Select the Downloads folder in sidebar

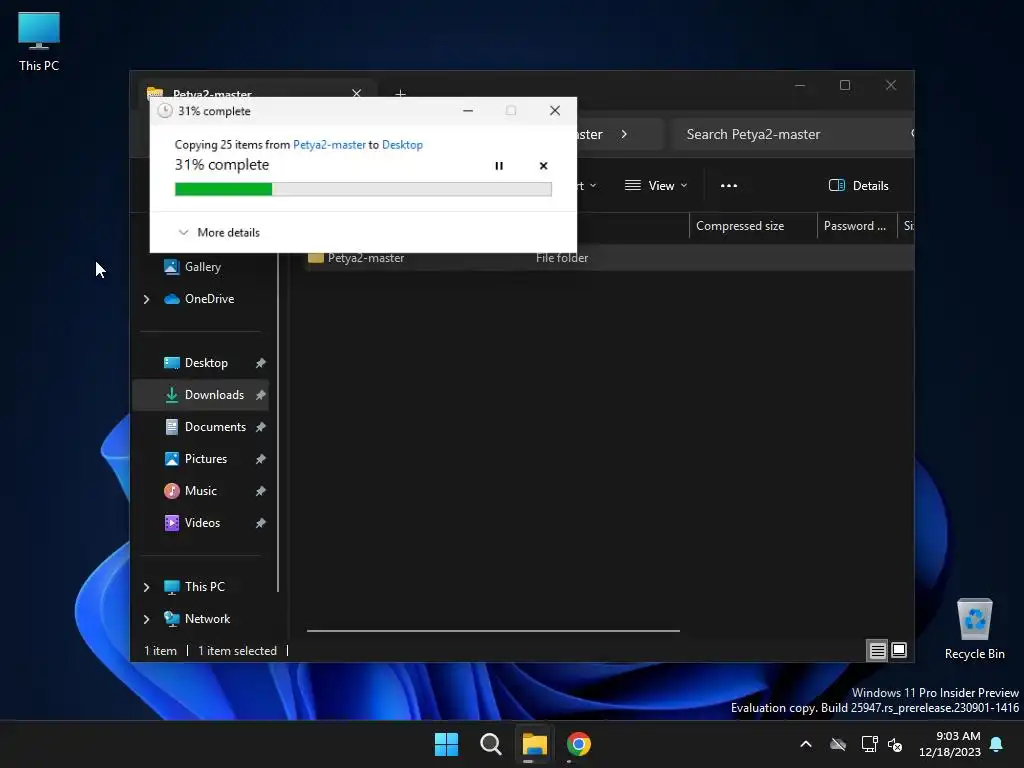point(200,395)
